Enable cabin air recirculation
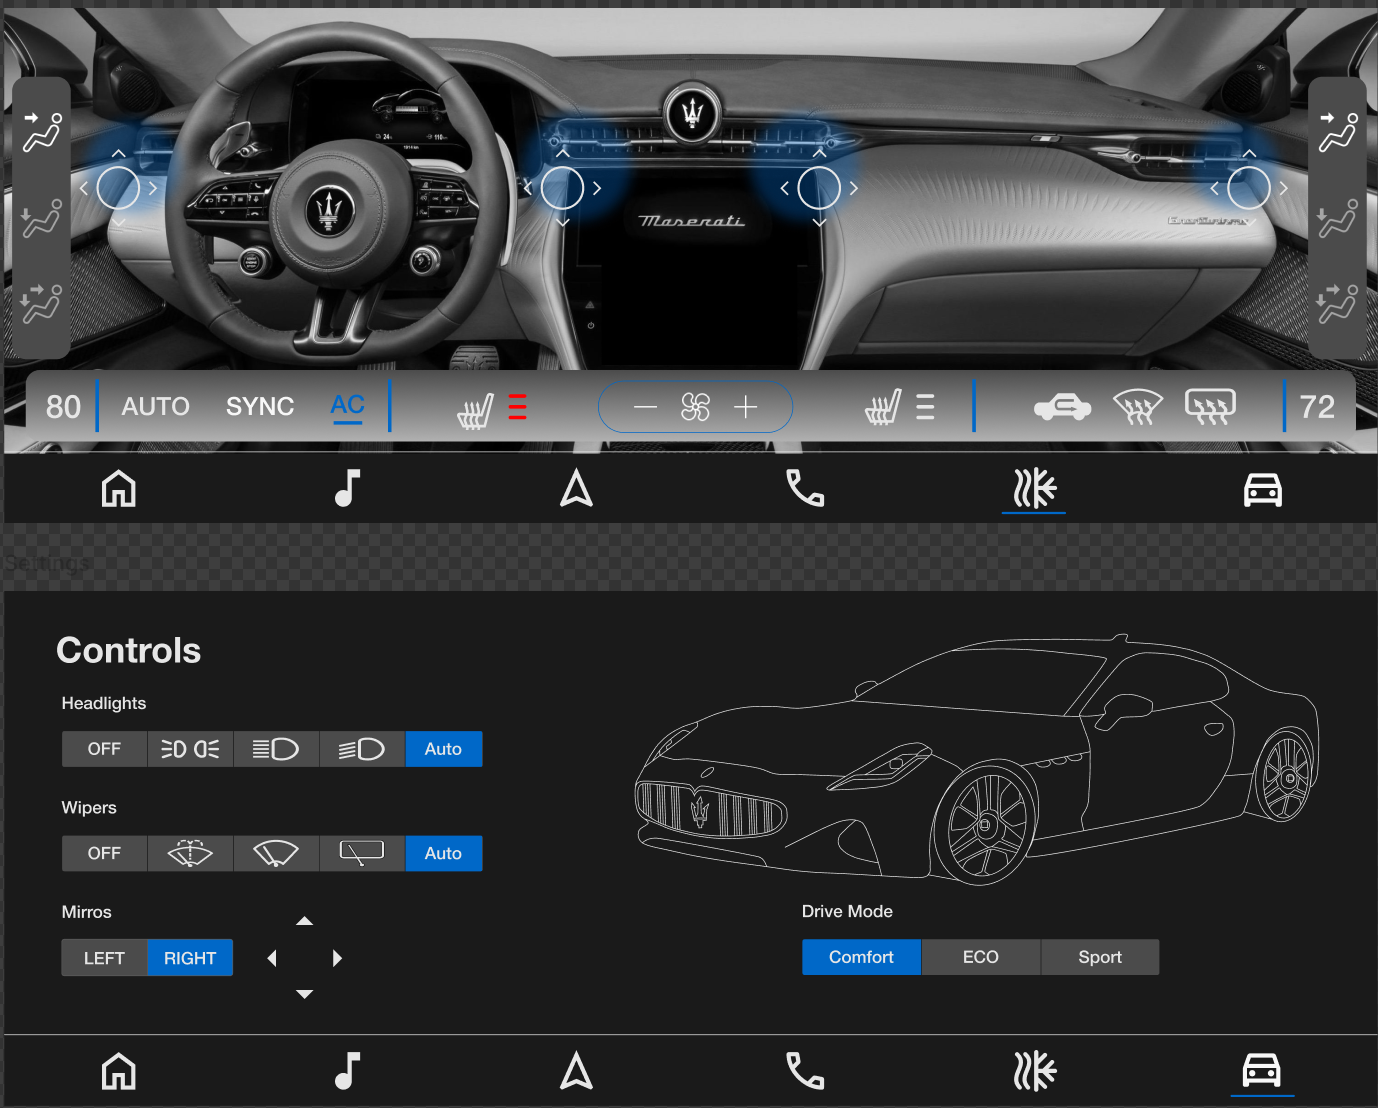This screenshot has width=1378, height=1108. pyautogui.click(x=1062, y=406)
